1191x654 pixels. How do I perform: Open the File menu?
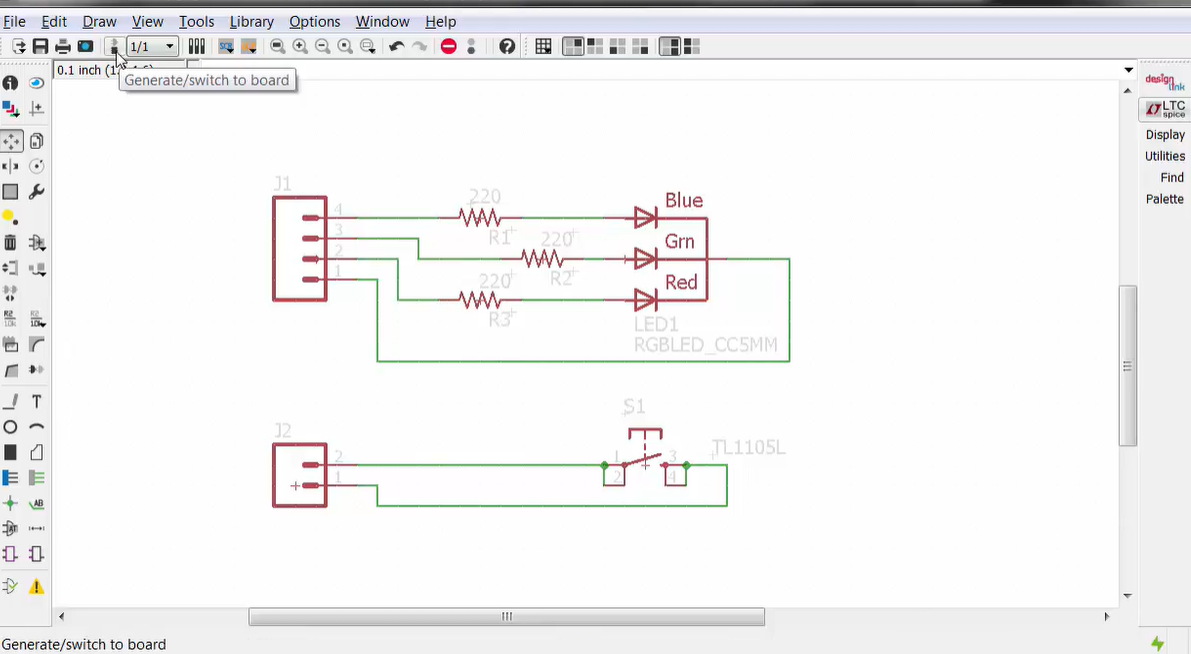[x=14, y=21]
